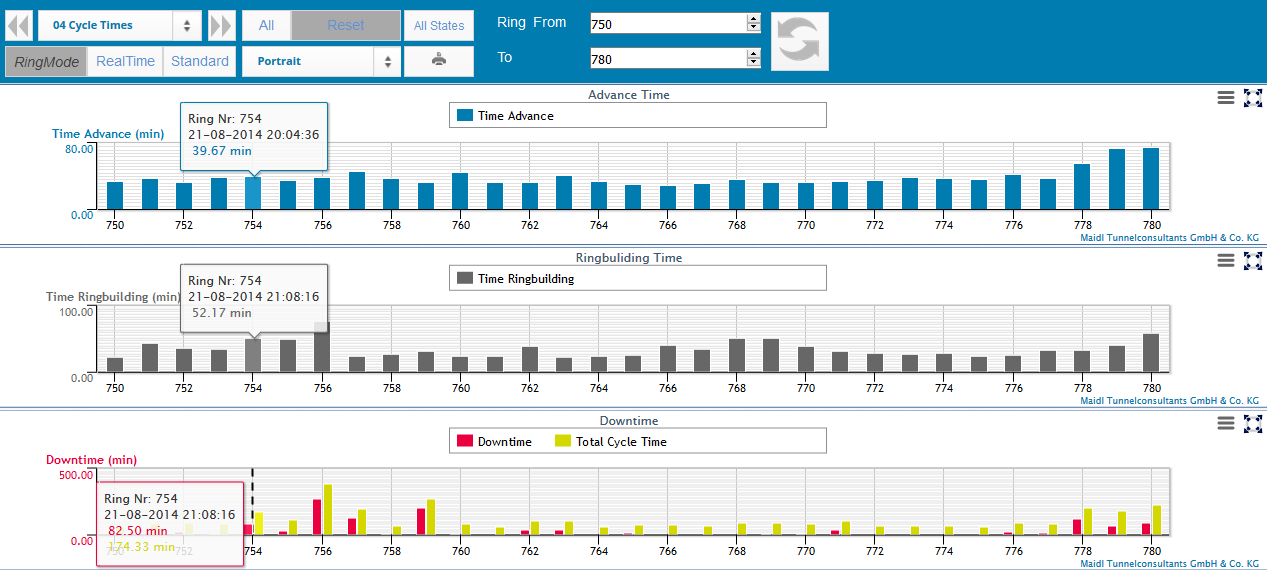1267x570 pixels.
Task: Expand Downtime chart to fullscreen
Action: [x=1252, y=423]
